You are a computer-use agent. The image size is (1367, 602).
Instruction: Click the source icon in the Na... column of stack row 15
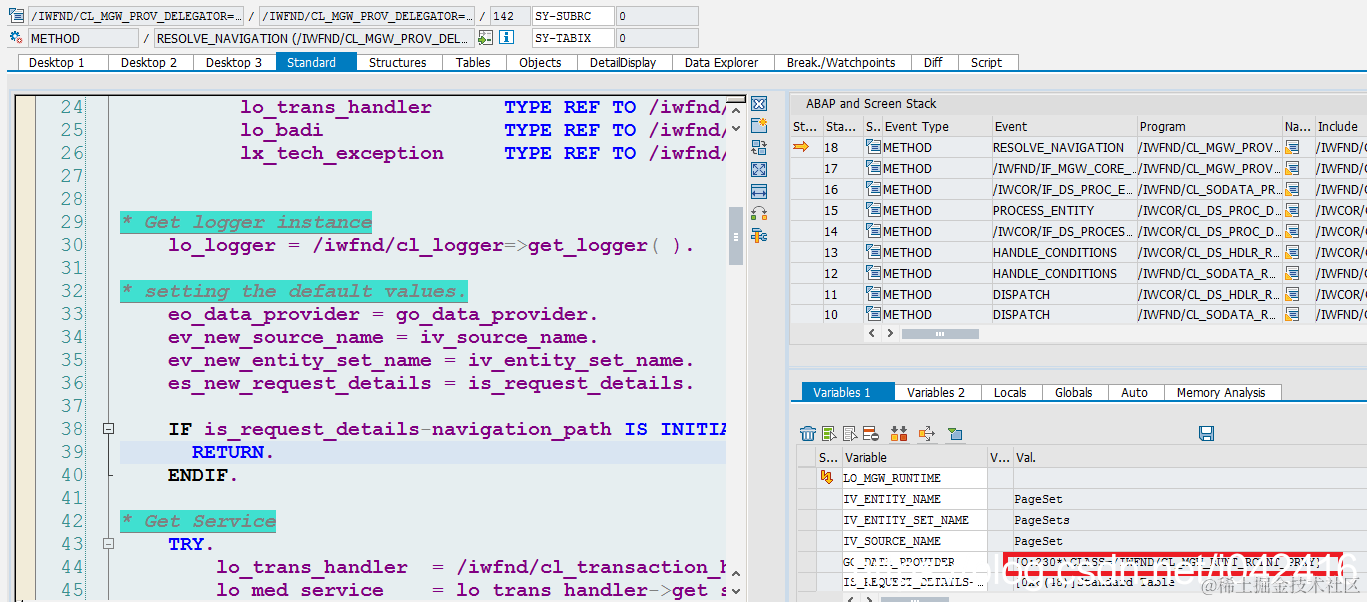(1292, 210)
